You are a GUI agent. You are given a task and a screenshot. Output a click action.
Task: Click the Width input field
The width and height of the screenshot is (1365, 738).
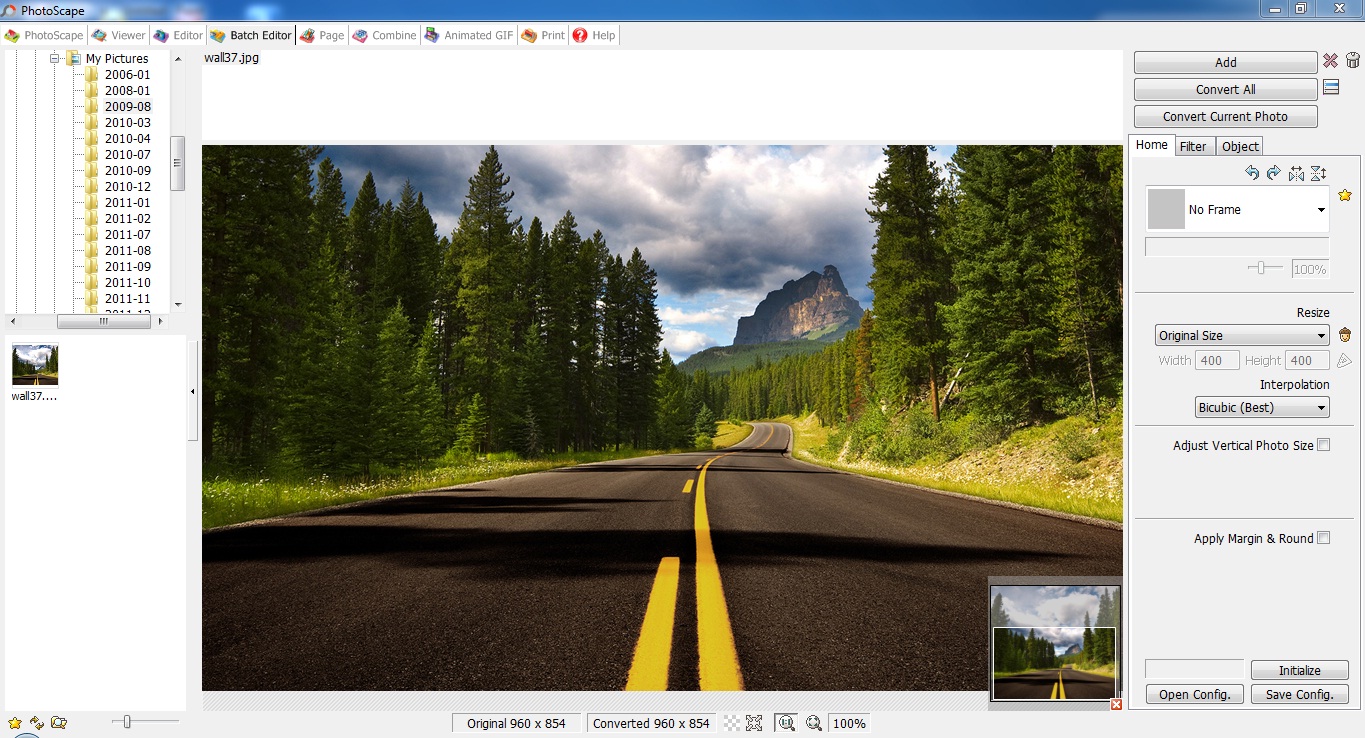(1217, 360)
